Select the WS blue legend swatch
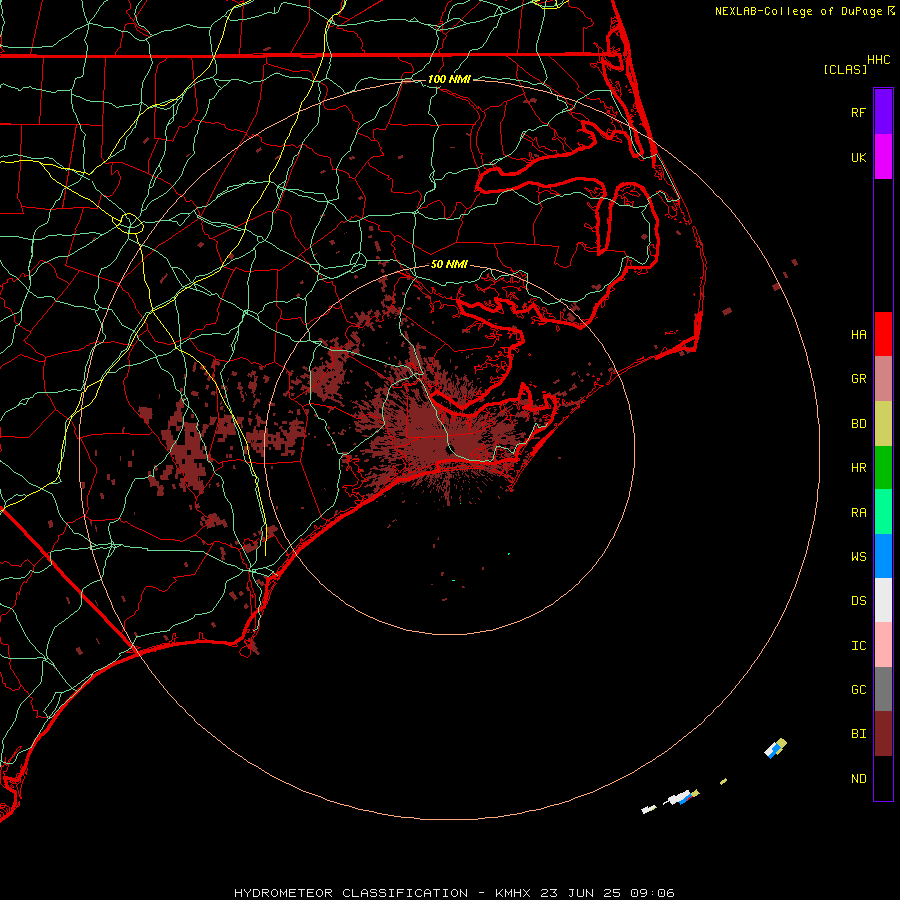 [883, 556]
